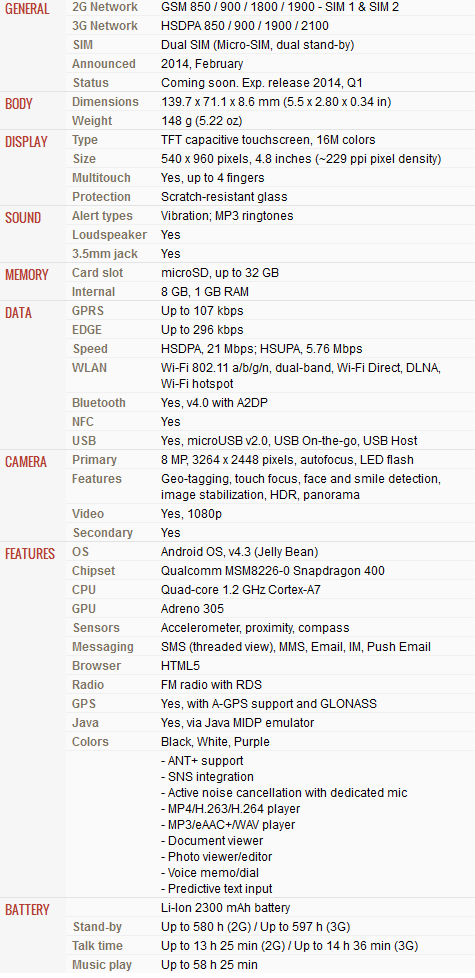This screenshot has height=978, width=475.
Task: Select the Li-Ion 2300 mAh battery text
Action: click(x=225, y=908)
